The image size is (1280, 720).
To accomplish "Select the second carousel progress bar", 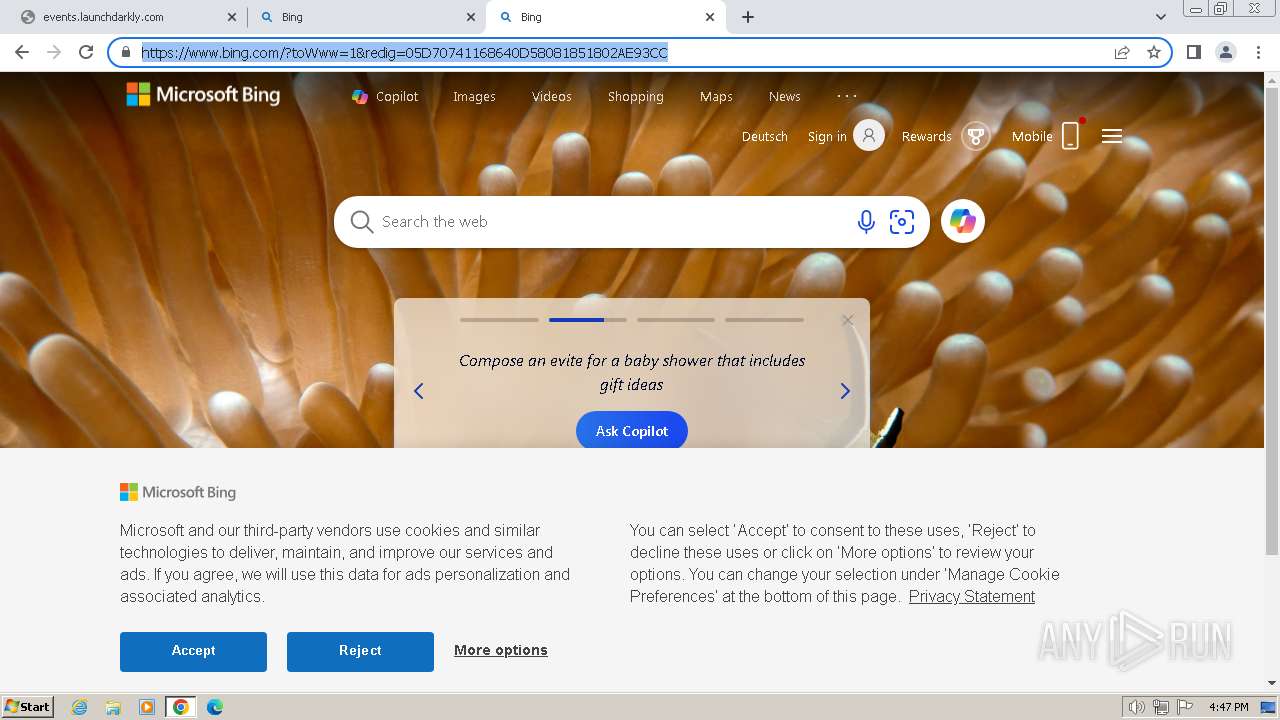I will 588,320.
